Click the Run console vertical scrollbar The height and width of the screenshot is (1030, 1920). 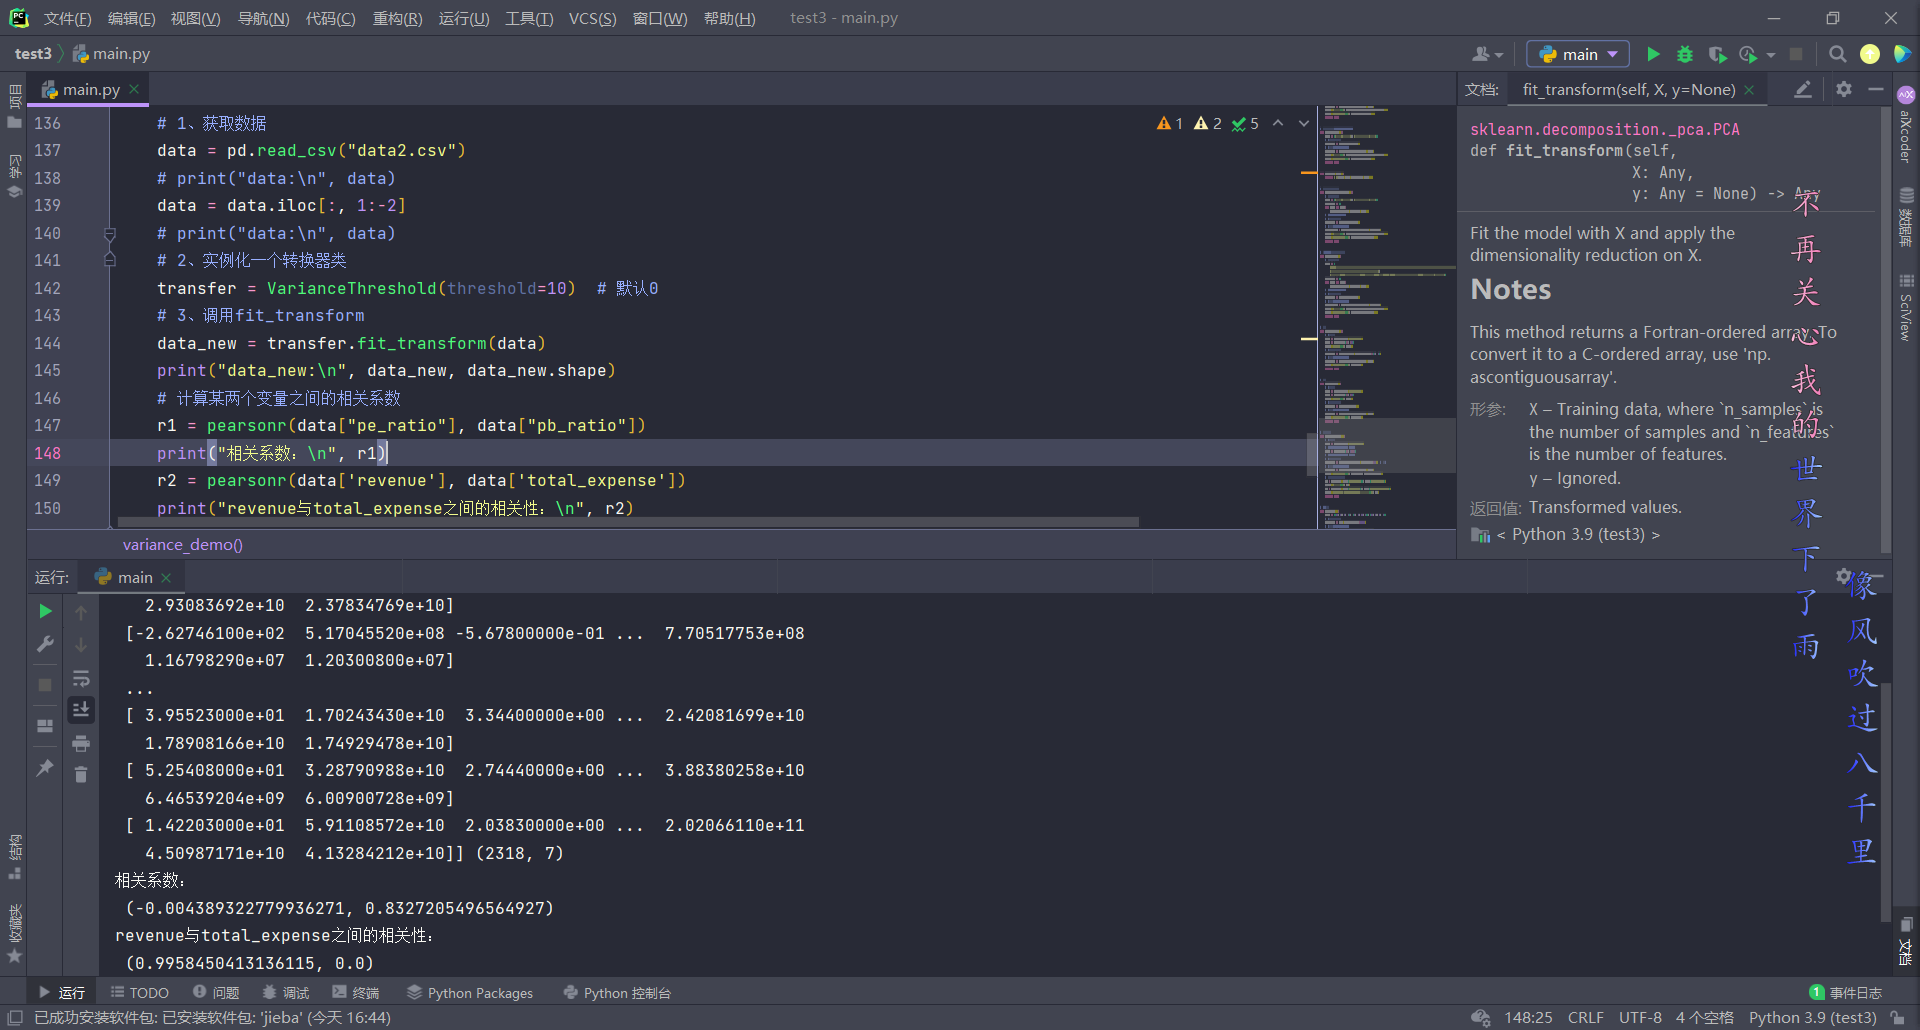pos(1885,800)
